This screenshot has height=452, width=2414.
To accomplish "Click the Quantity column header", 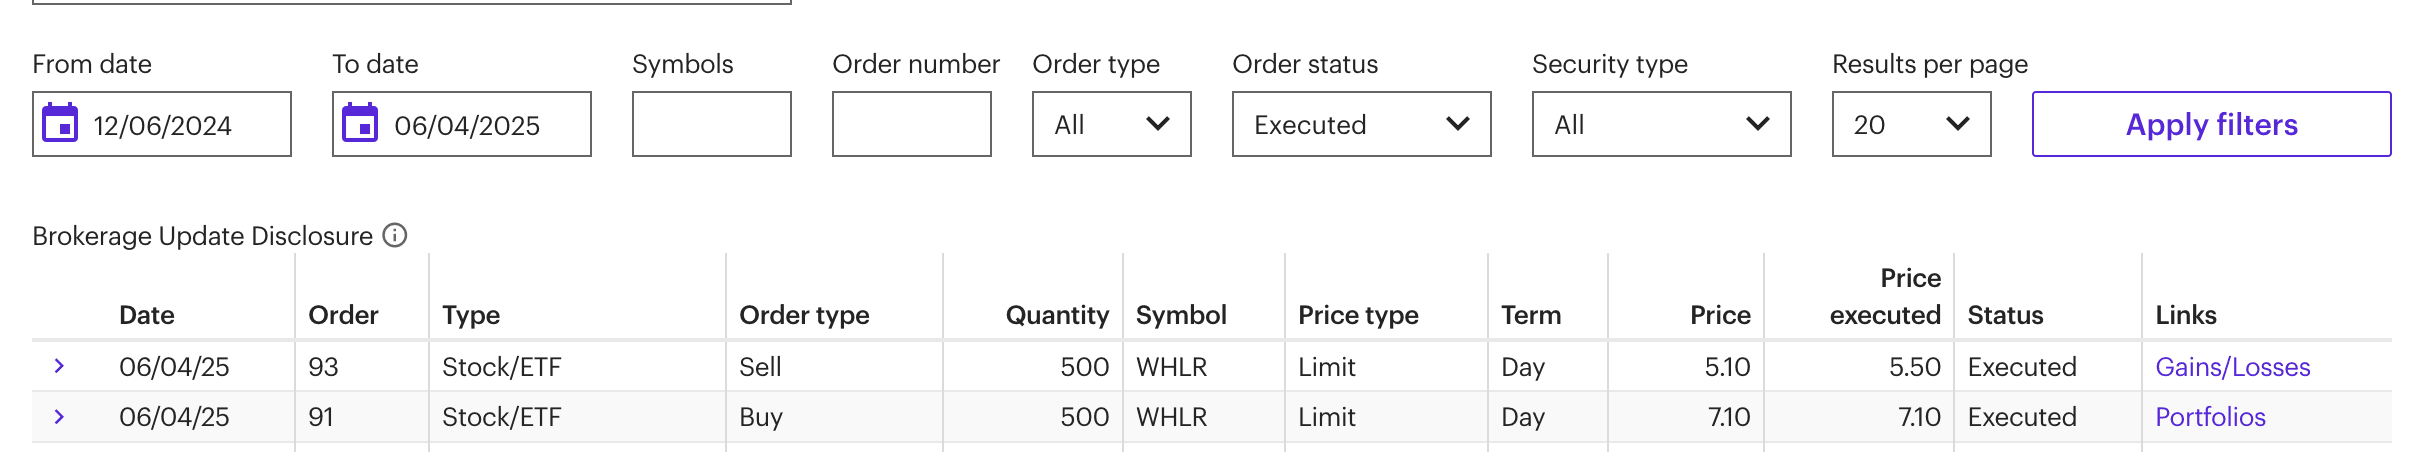I will click(1056, 315).
